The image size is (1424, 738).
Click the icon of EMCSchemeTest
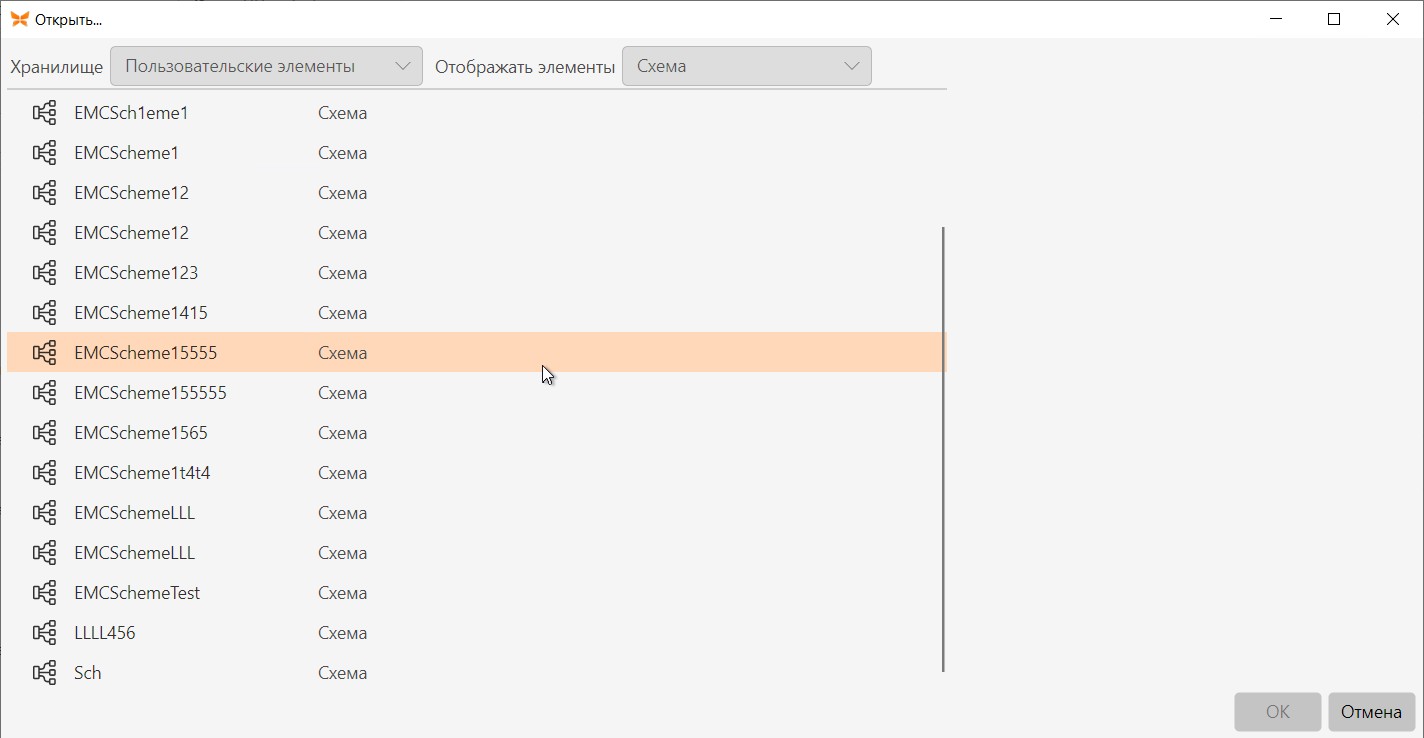[44, 593]
